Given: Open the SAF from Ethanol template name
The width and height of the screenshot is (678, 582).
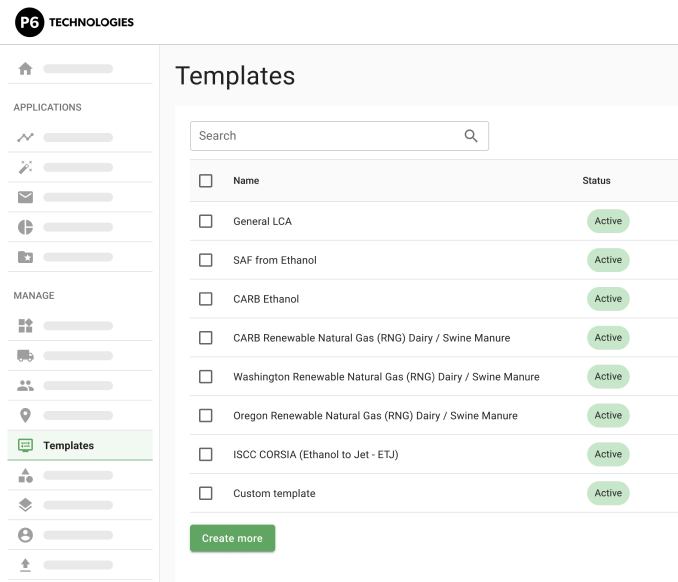Looking at the screenshot, I should (x=275, y=260).
